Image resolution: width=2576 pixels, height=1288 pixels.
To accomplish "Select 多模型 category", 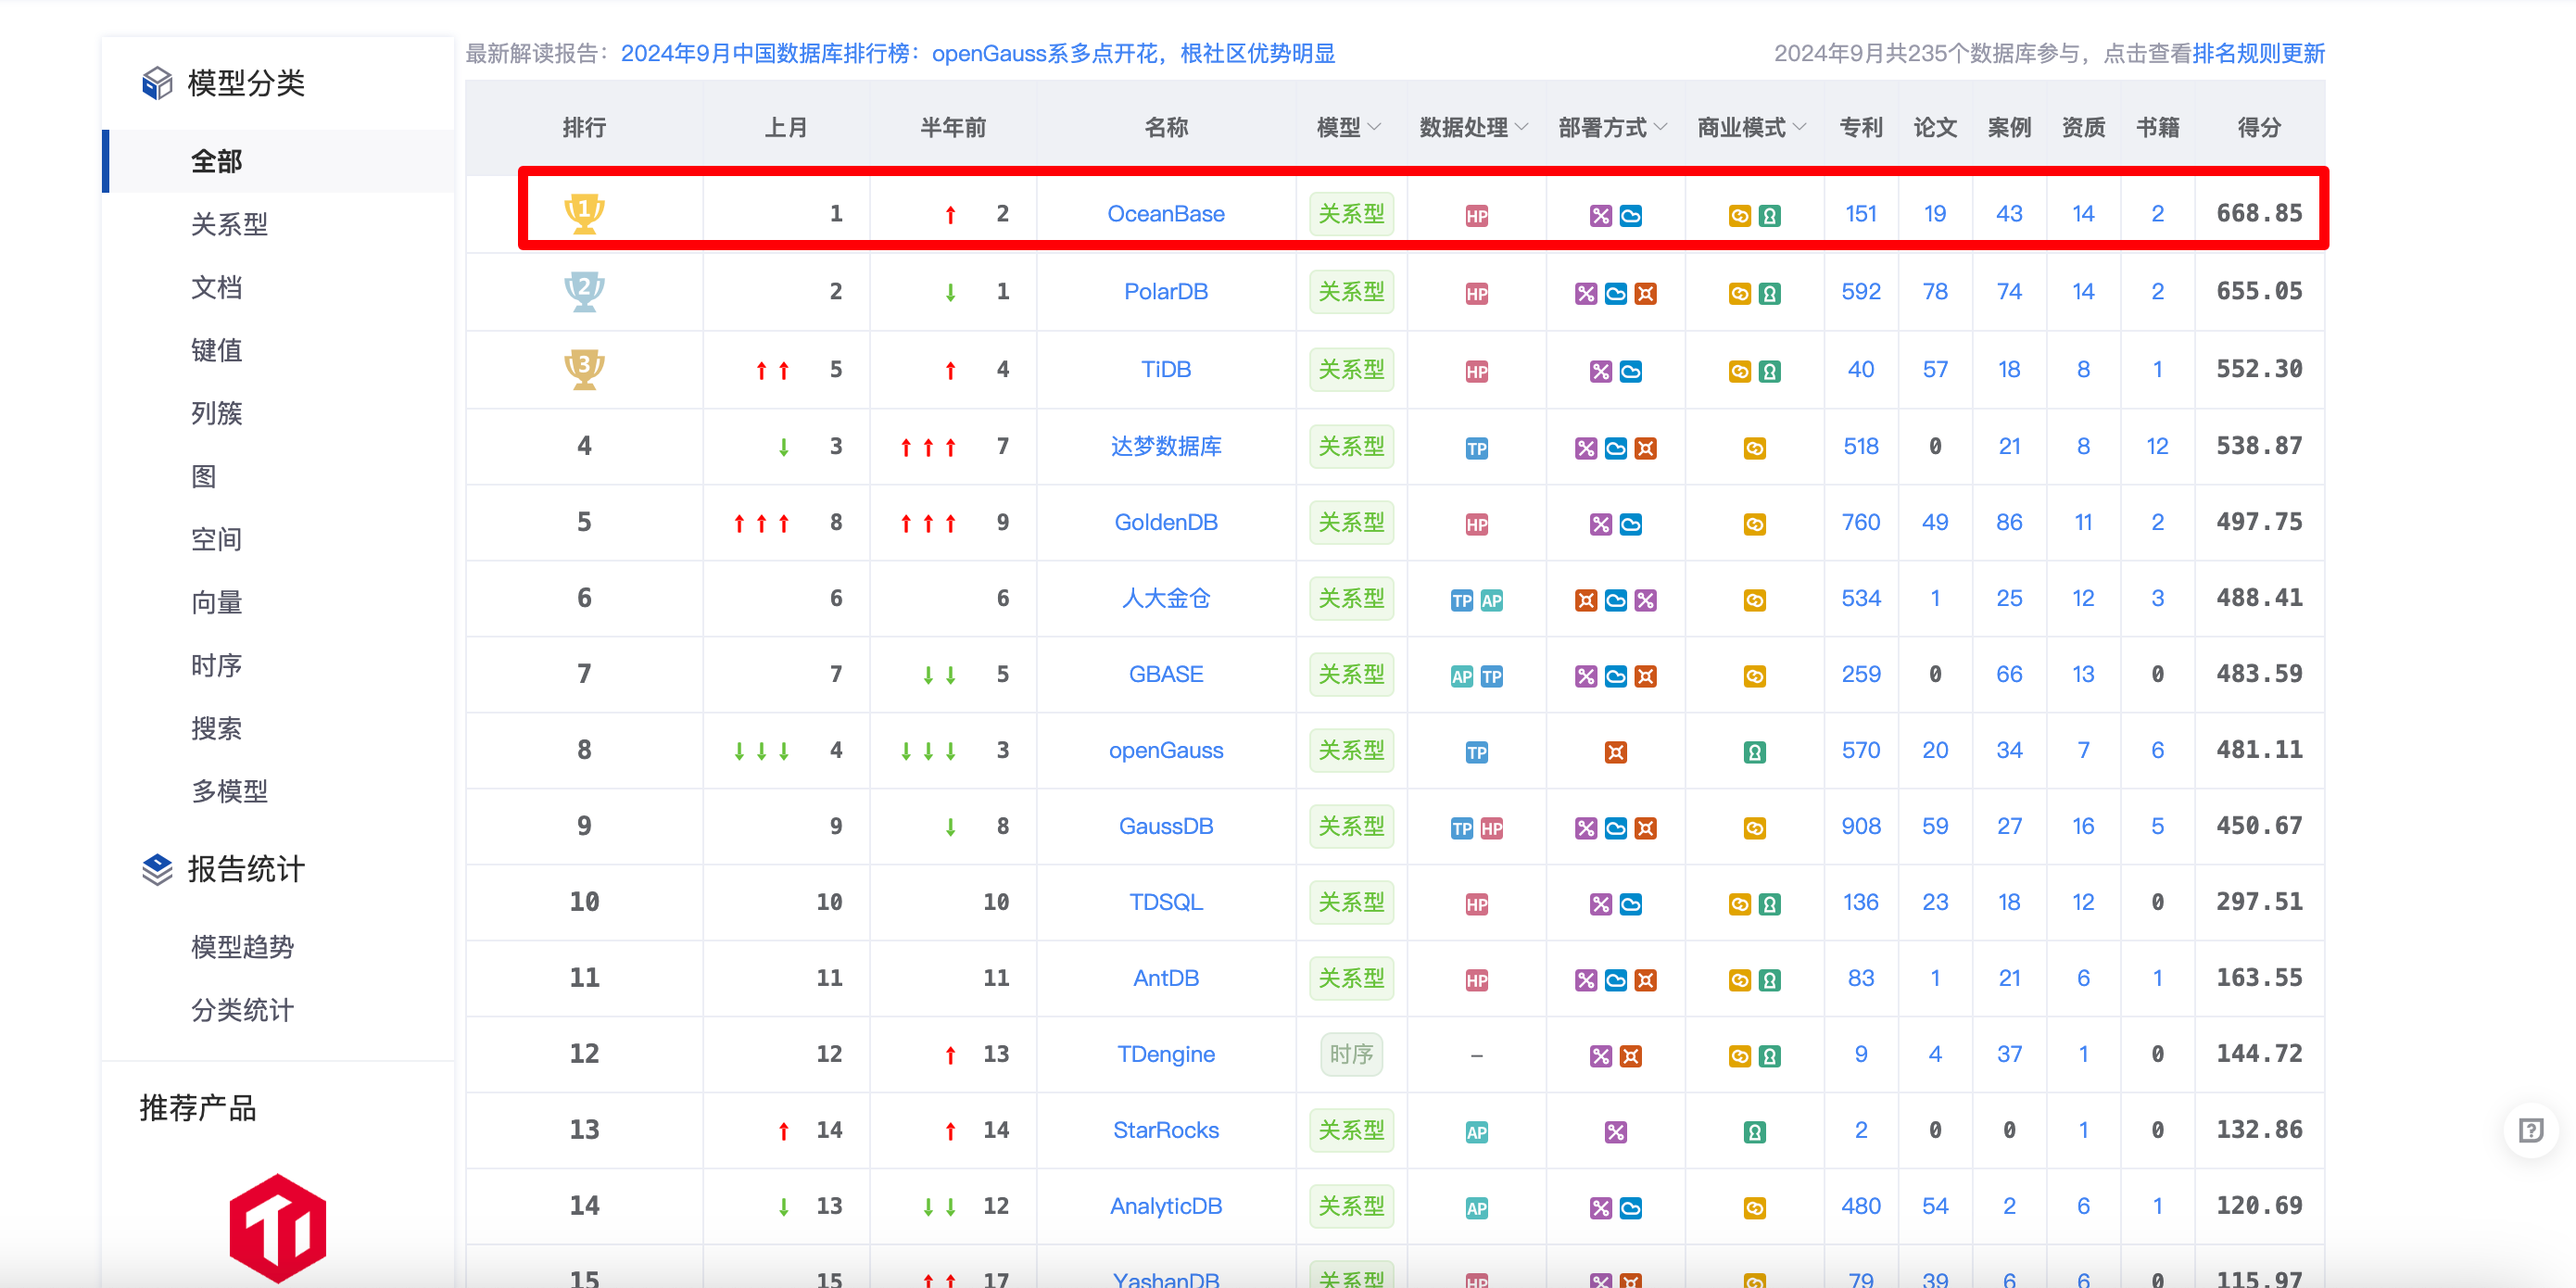I will pyautogui.click(x=230, y=791).
